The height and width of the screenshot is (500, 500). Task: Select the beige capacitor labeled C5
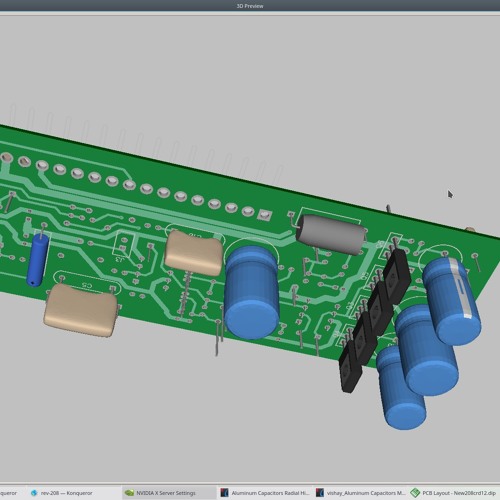click(81, 310)
